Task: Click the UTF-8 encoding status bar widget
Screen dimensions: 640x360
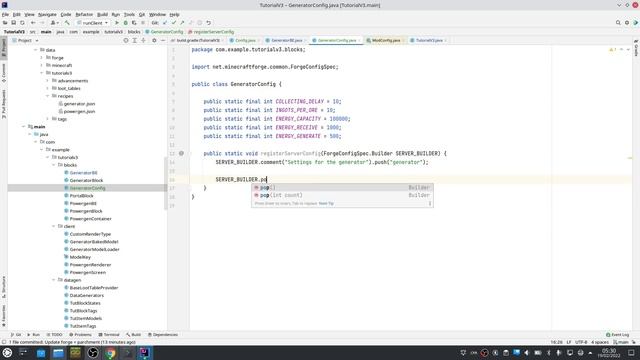Action: coord(581,342)
